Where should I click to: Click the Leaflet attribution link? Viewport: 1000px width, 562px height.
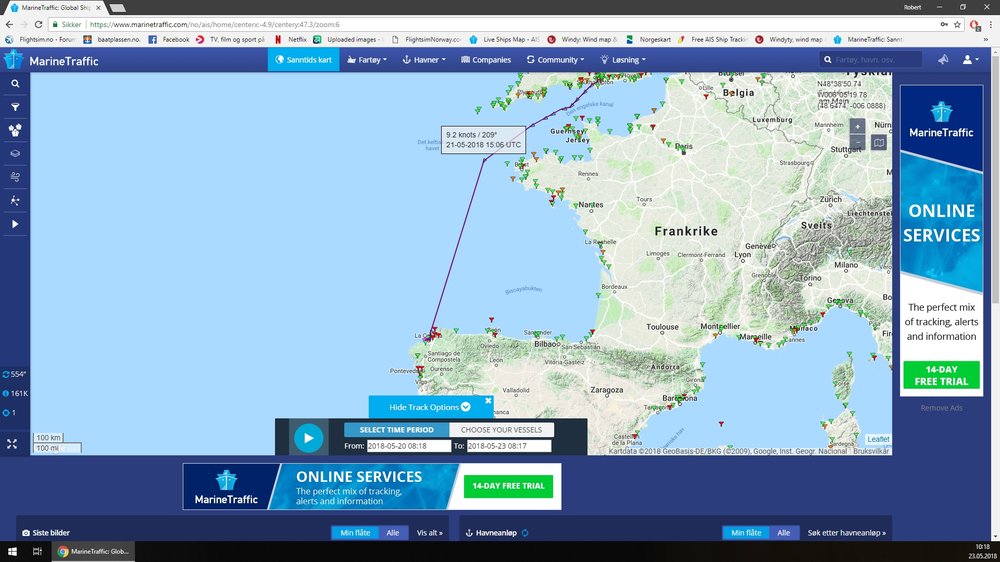(x=878, y=439)
